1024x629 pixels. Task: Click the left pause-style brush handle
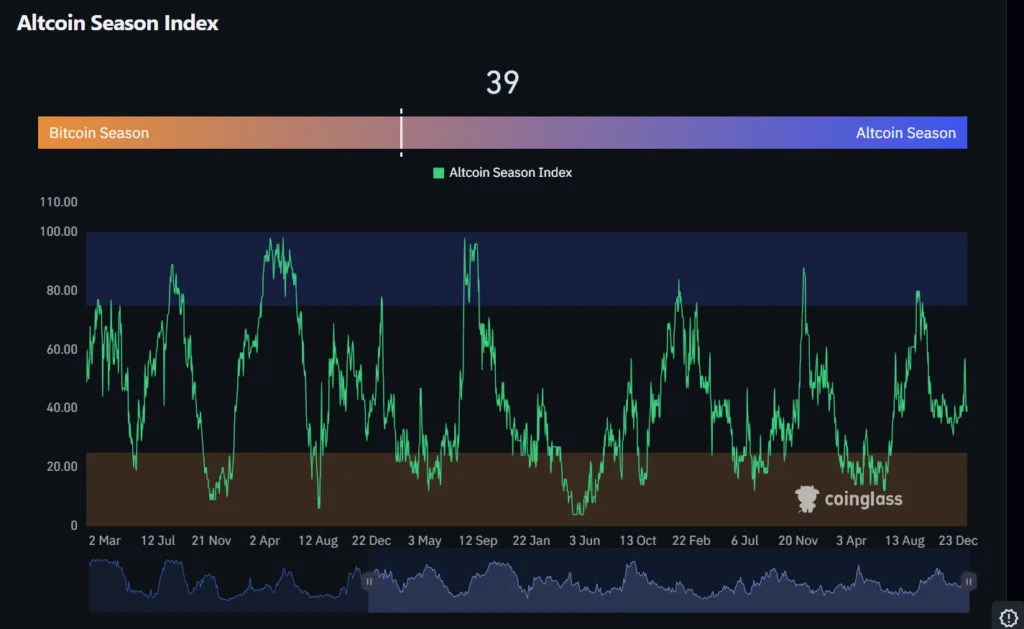tap(369, 581)
